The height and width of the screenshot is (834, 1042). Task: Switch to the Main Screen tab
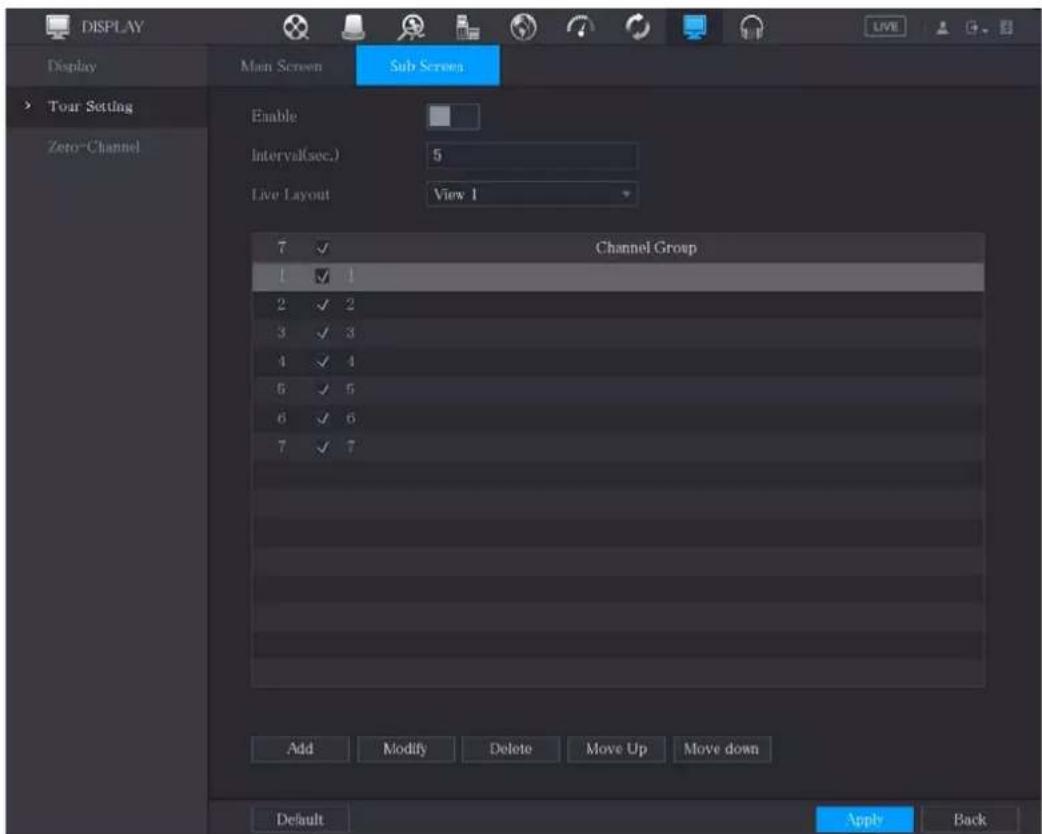pyautogui.click(x=282, y=66)
